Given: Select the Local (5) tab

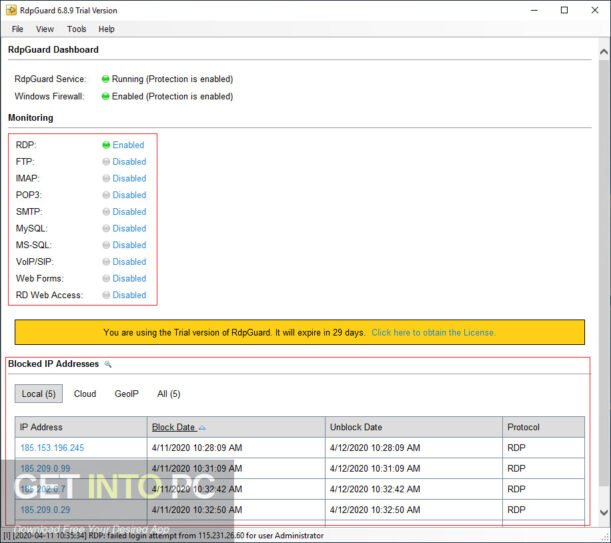Looking at the screenshot, I should pos(39,394).
